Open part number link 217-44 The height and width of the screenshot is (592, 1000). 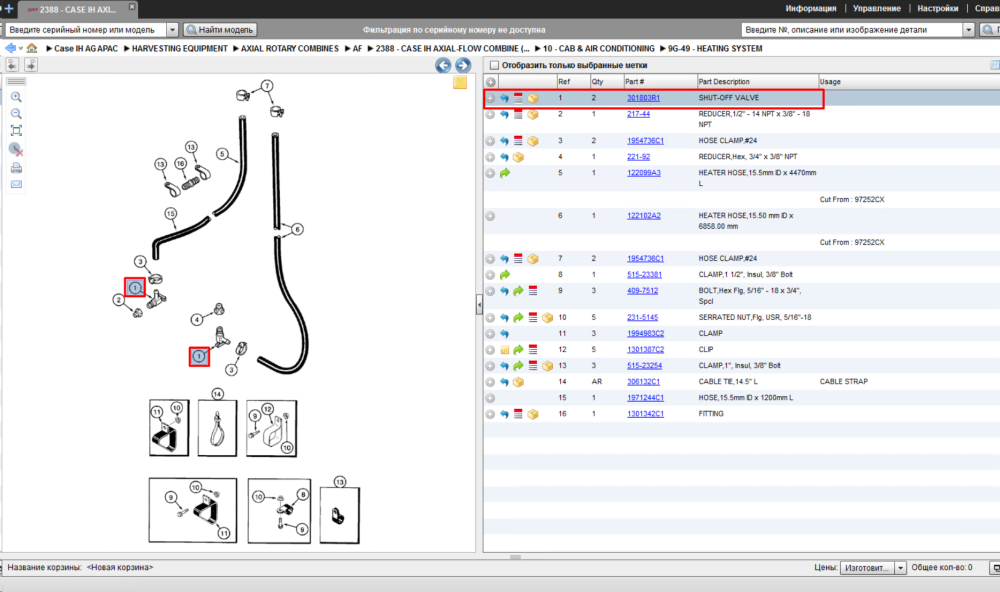[638, 114]
